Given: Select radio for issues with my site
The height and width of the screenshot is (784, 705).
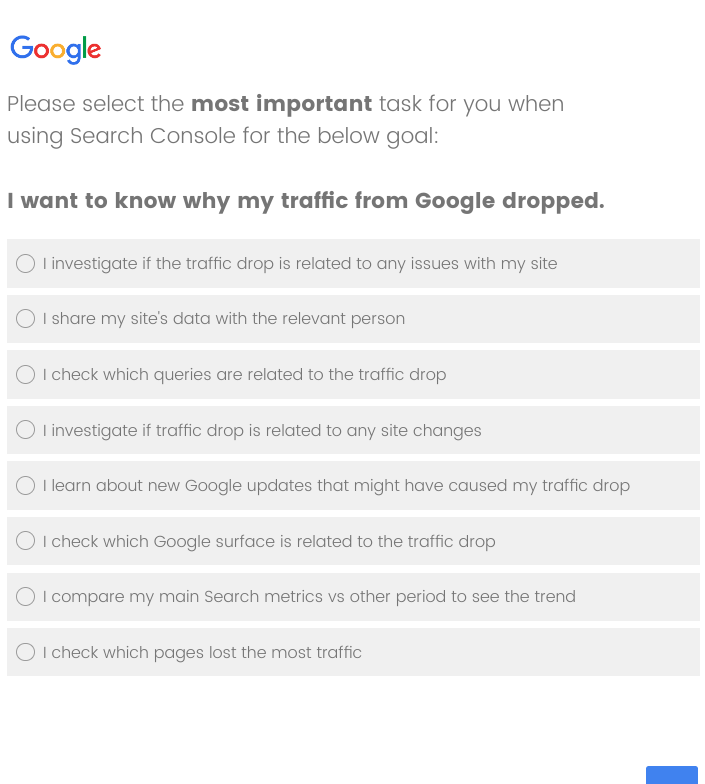Looking at the screenshot, I should click(x=26, y=264).
